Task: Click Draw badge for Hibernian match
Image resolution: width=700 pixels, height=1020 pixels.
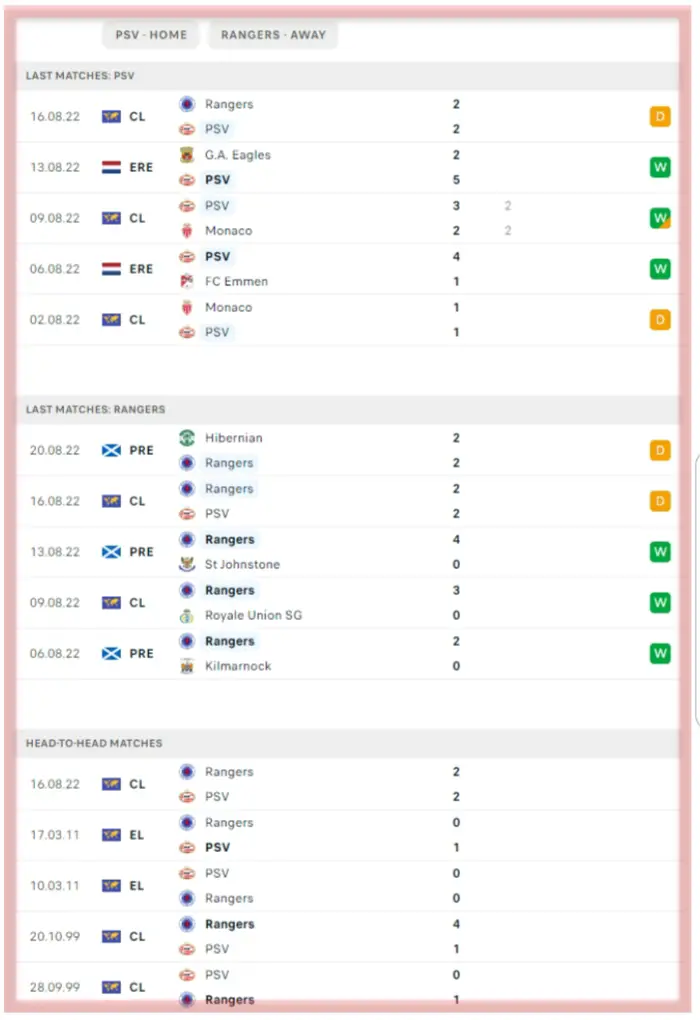Action: [x=660, y=450]
